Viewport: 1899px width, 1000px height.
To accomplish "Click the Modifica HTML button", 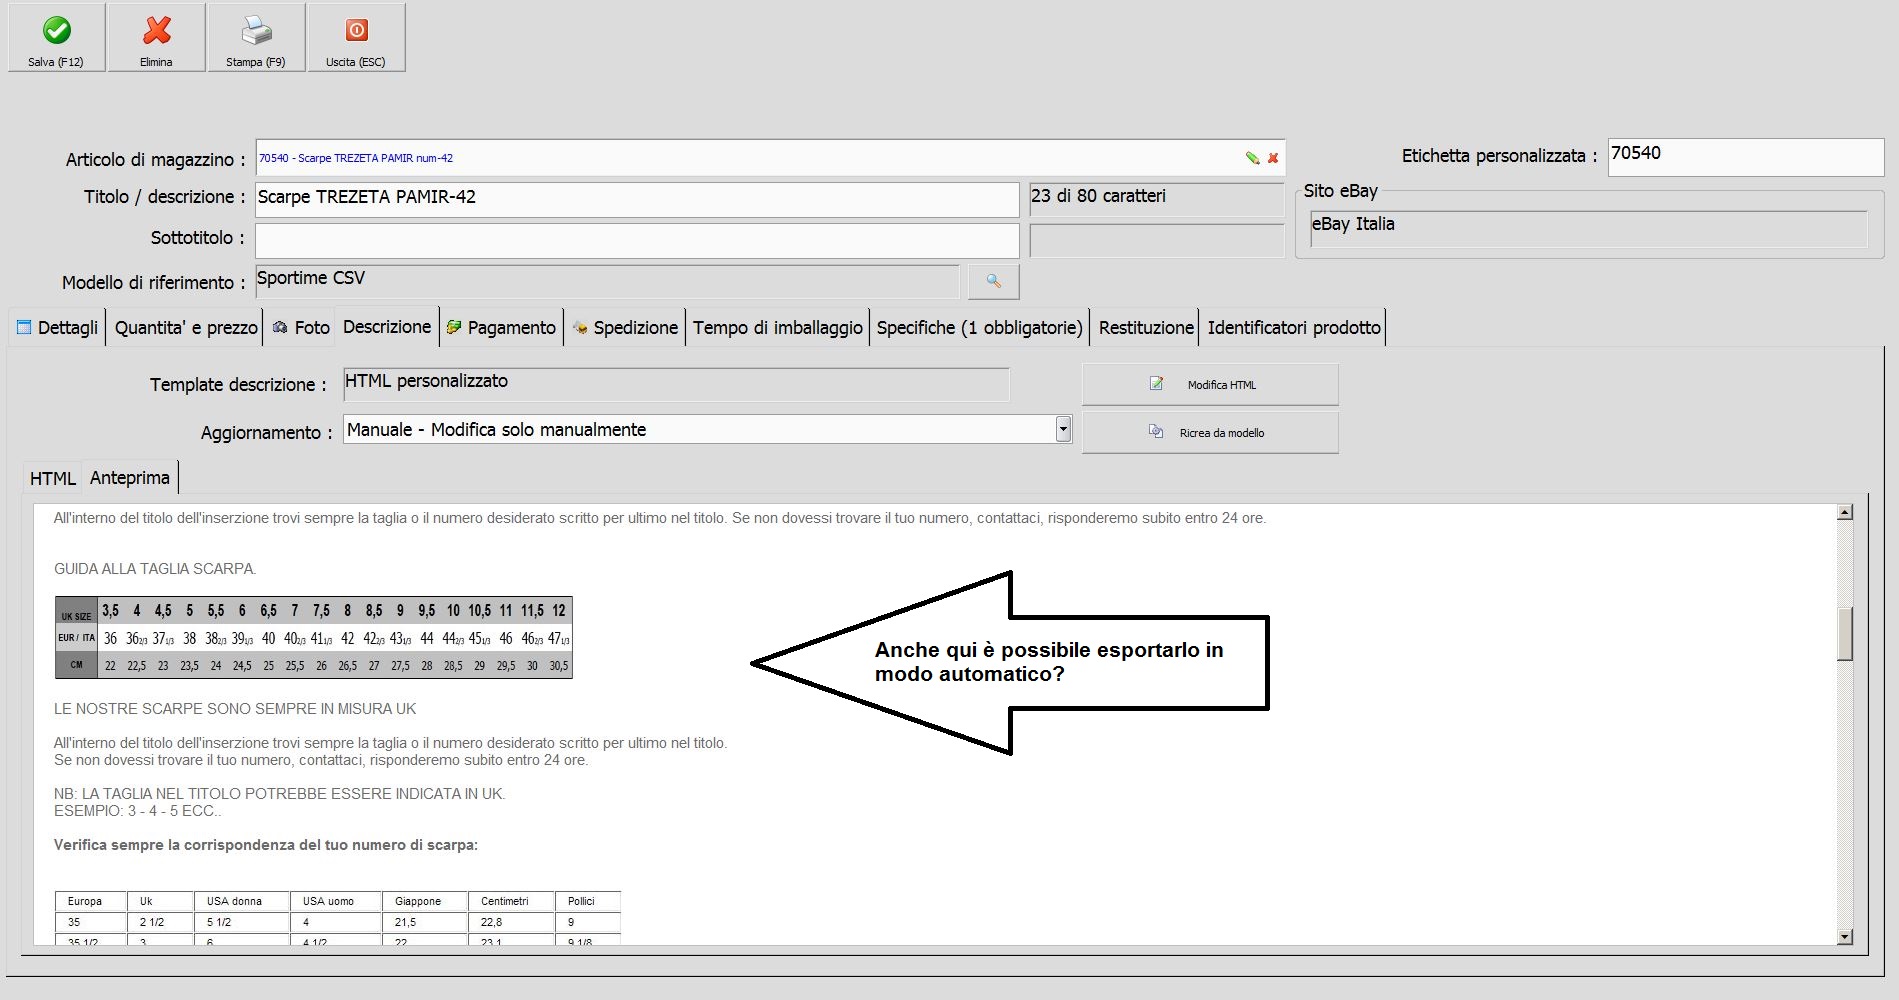I will point(1210,385).
